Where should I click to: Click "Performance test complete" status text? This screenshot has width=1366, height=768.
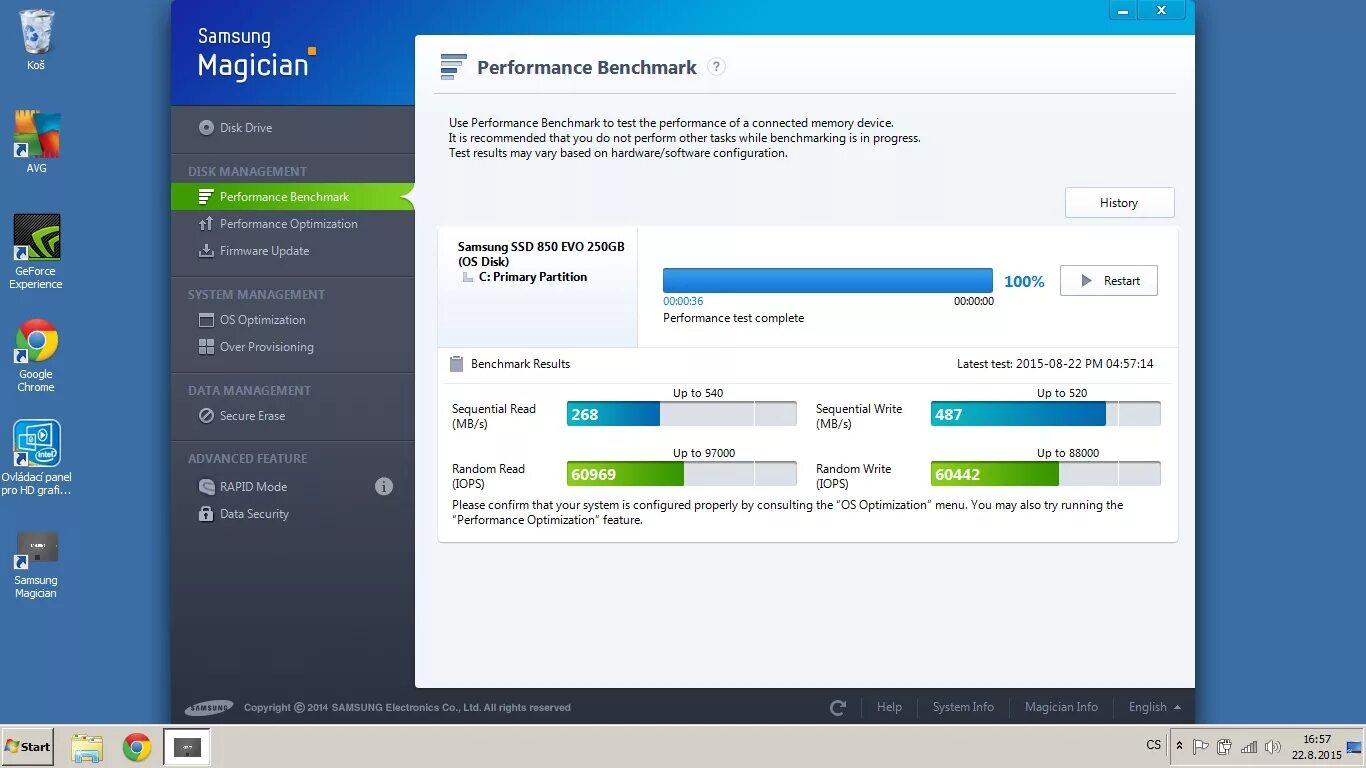click(733, 318)
